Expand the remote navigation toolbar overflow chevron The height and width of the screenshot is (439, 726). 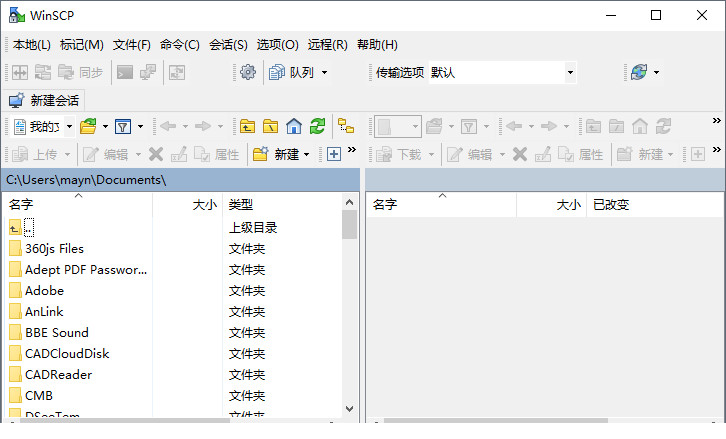717,121
